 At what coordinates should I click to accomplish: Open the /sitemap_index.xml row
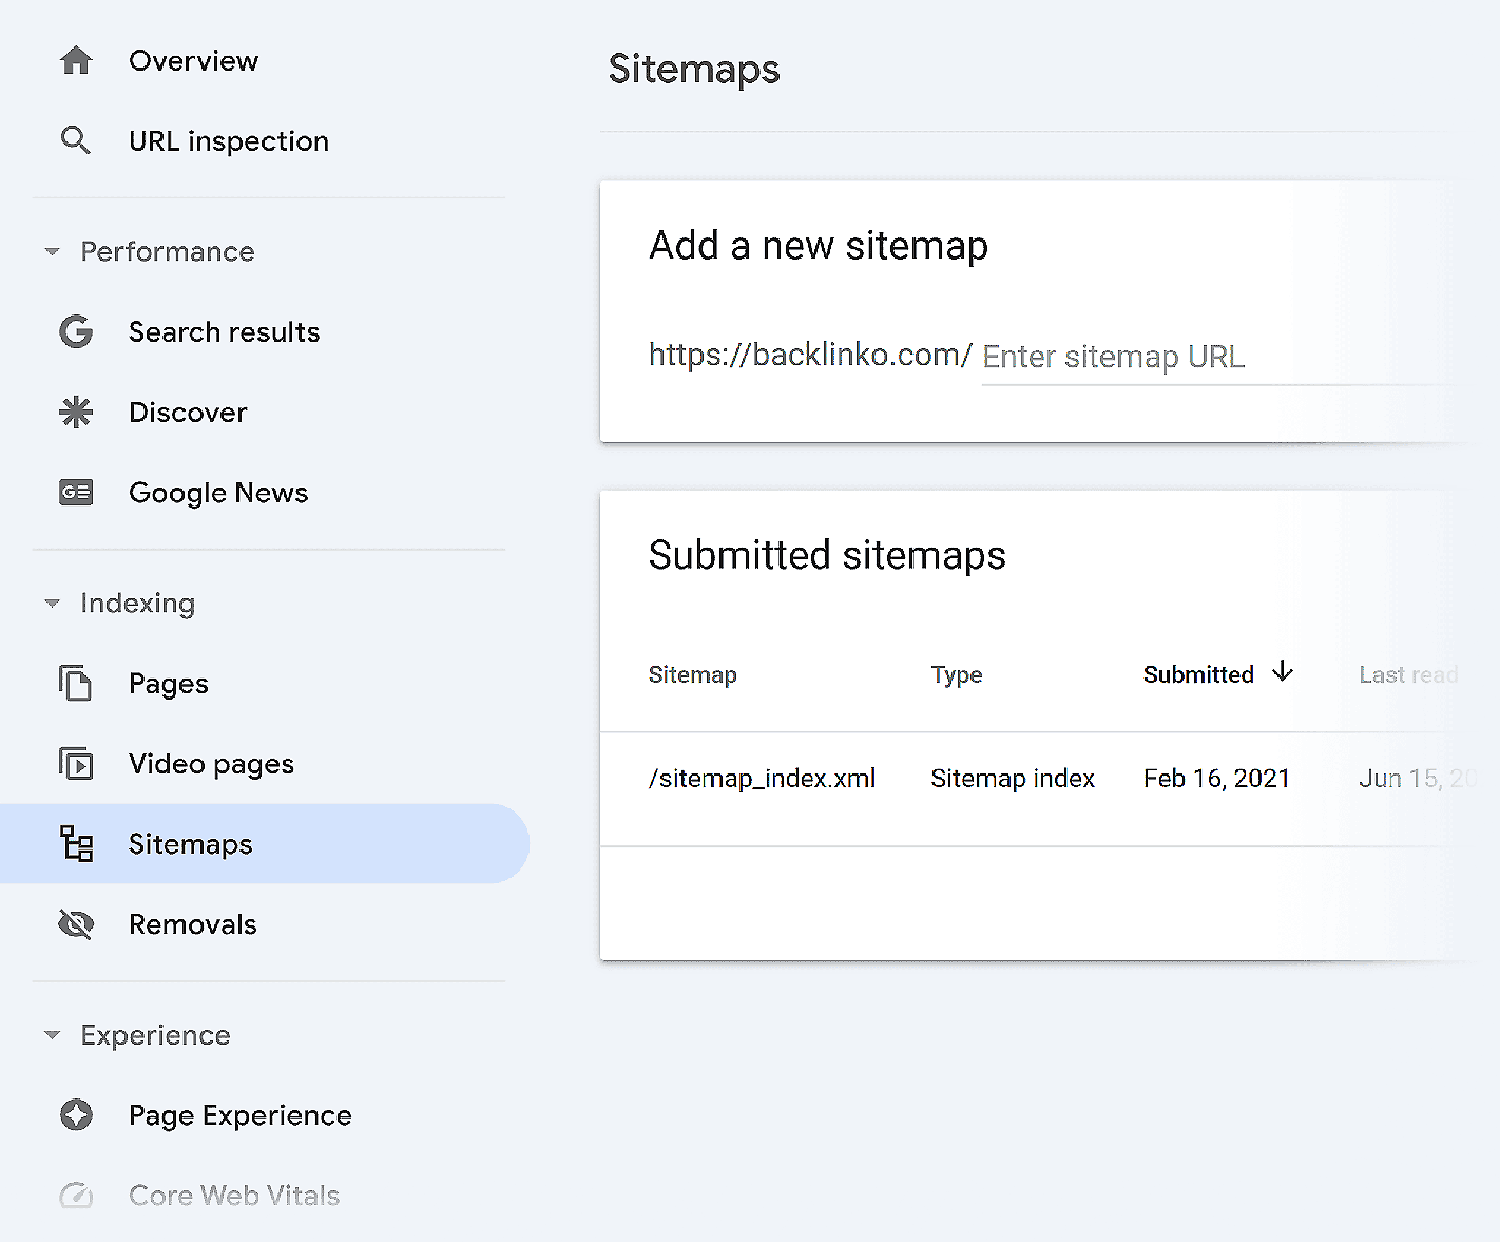pos(1040,789)
